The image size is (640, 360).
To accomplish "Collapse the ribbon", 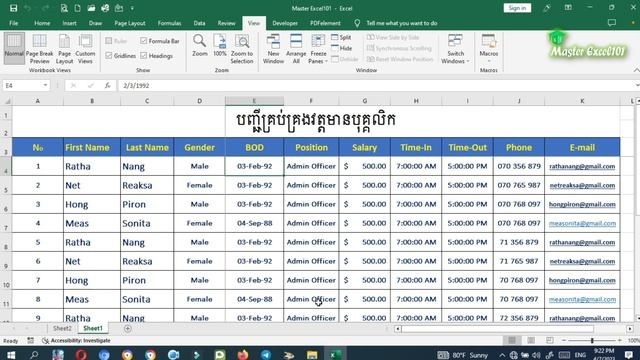I will pos(636,70).
